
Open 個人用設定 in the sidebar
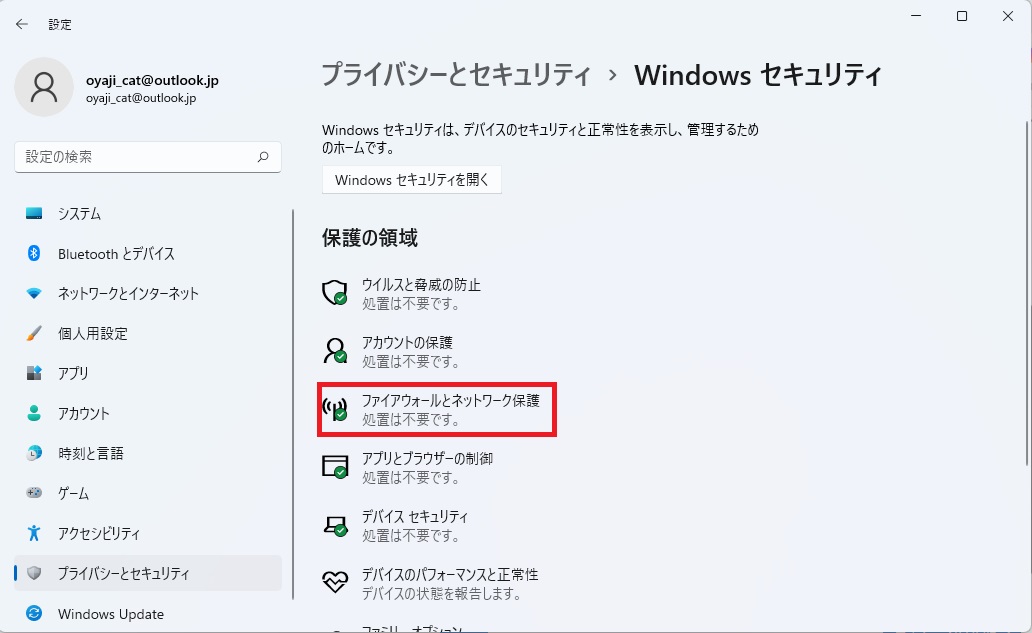148,334
